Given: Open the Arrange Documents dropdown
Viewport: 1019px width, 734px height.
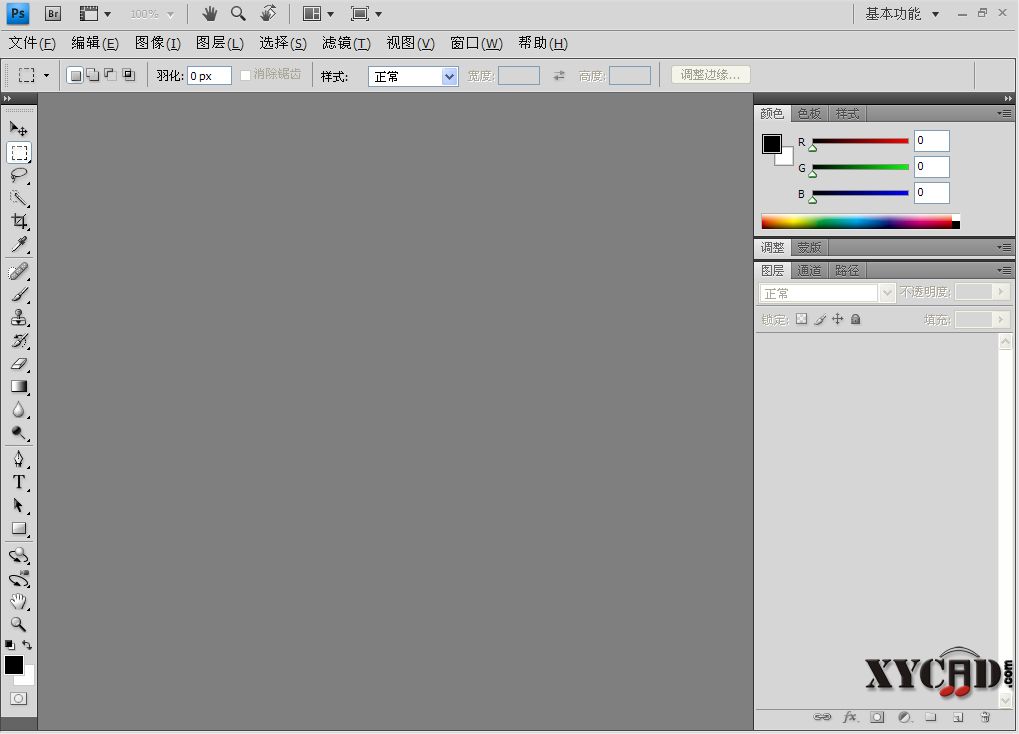Looking at the screenshot, I should tap(318, 14).
